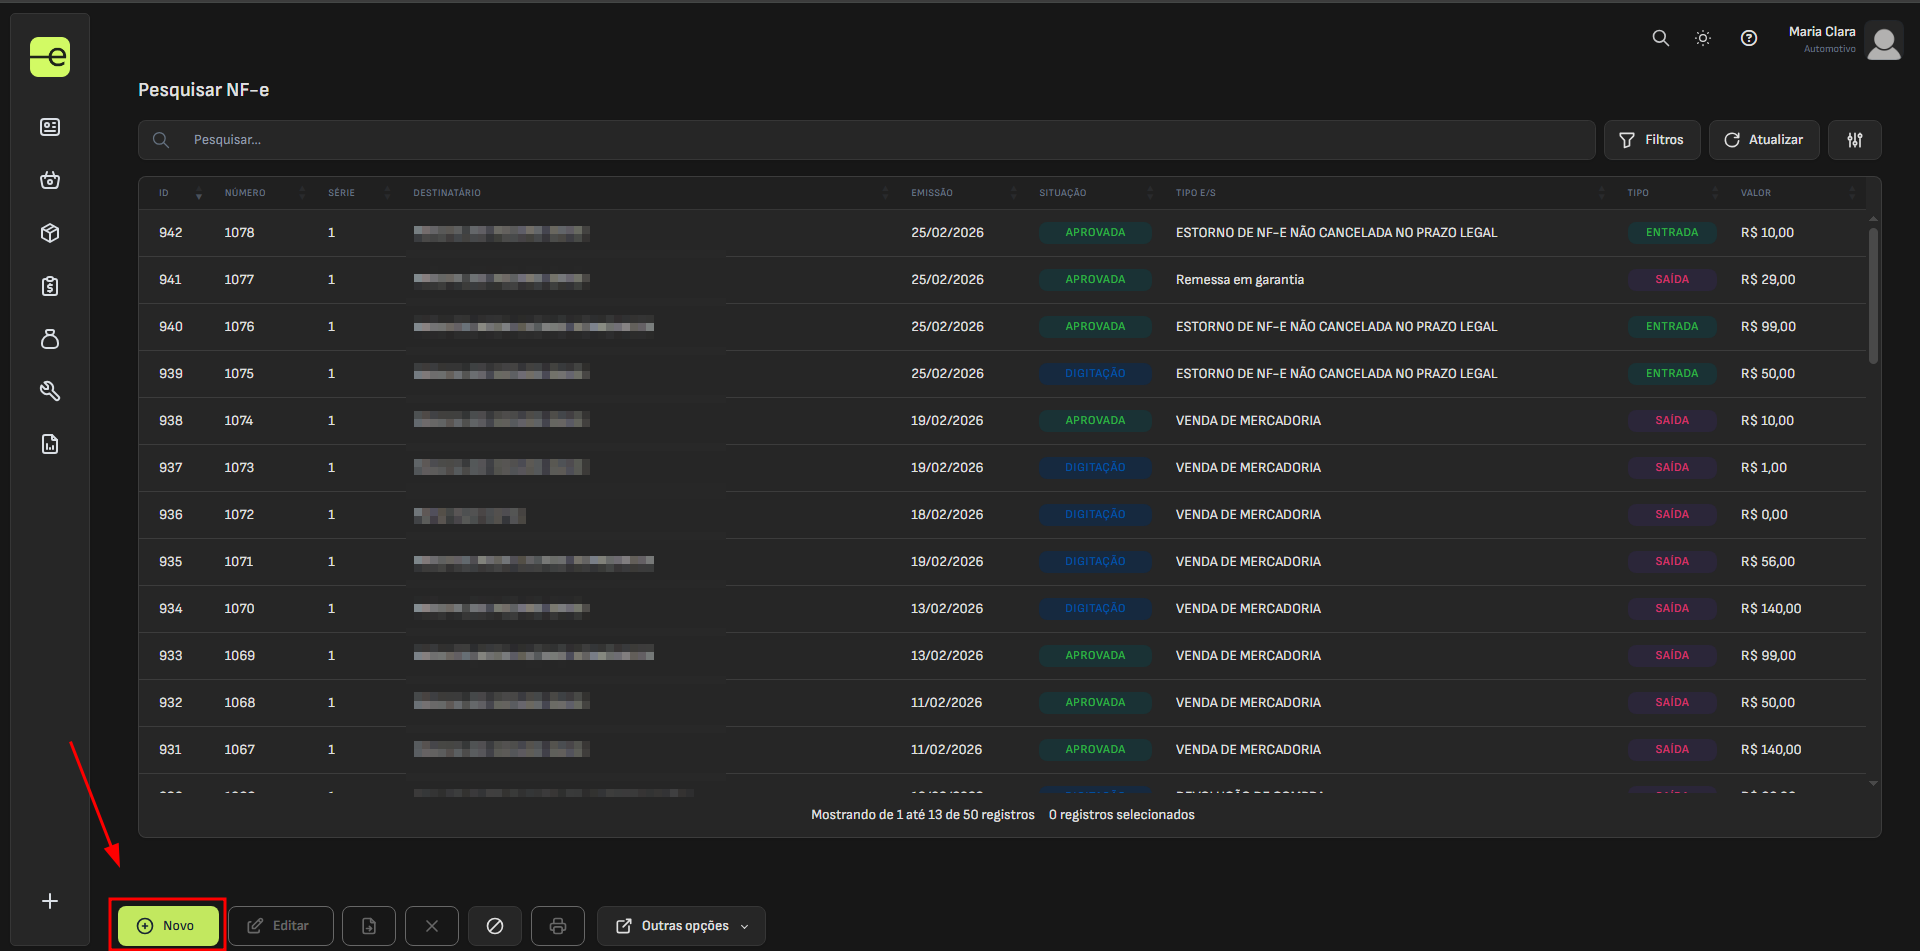Sort by the Situação column header

[x=1062, y=193]
